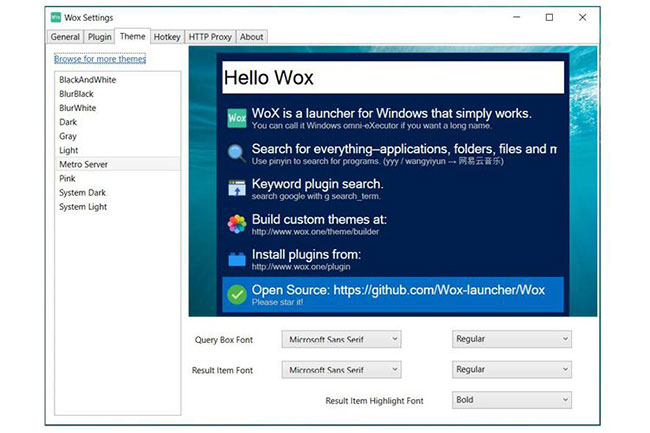Click the Hello Wox query box

tap(393, 77)
